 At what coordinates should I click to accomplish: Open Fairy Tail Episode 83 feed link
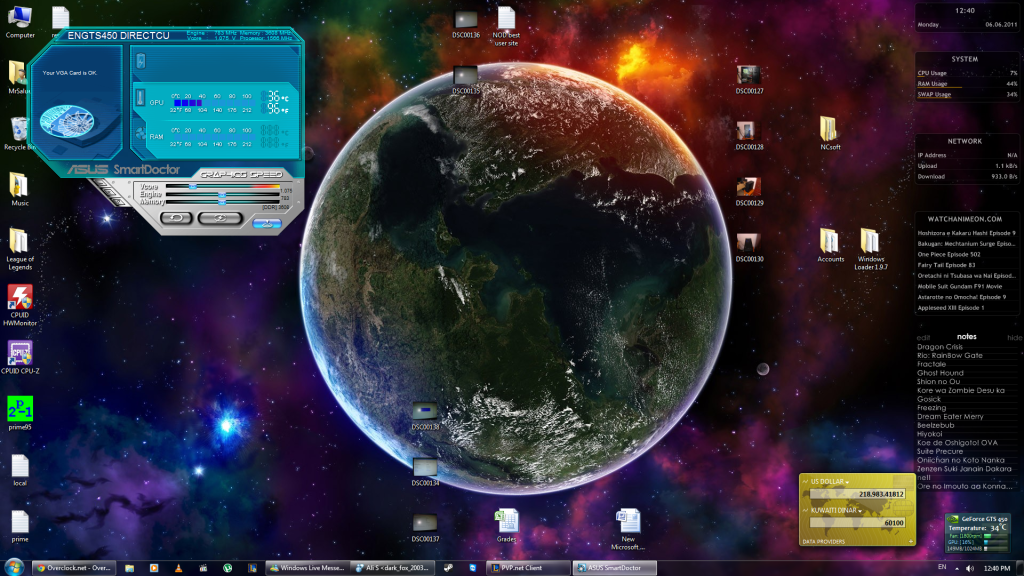[x=946, y=265]
